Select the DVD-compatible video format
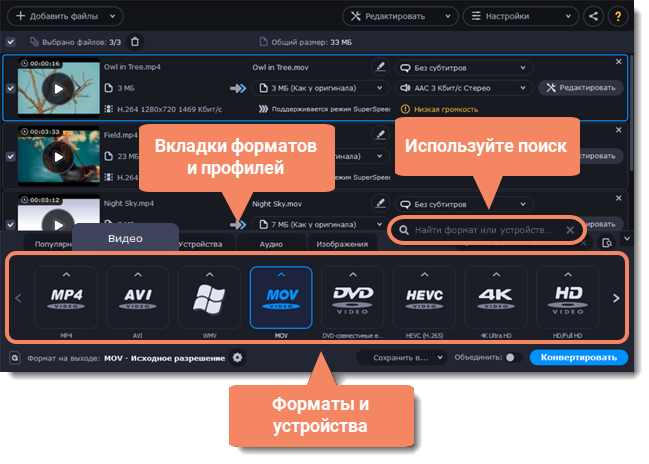 click(x=353, y=297)
